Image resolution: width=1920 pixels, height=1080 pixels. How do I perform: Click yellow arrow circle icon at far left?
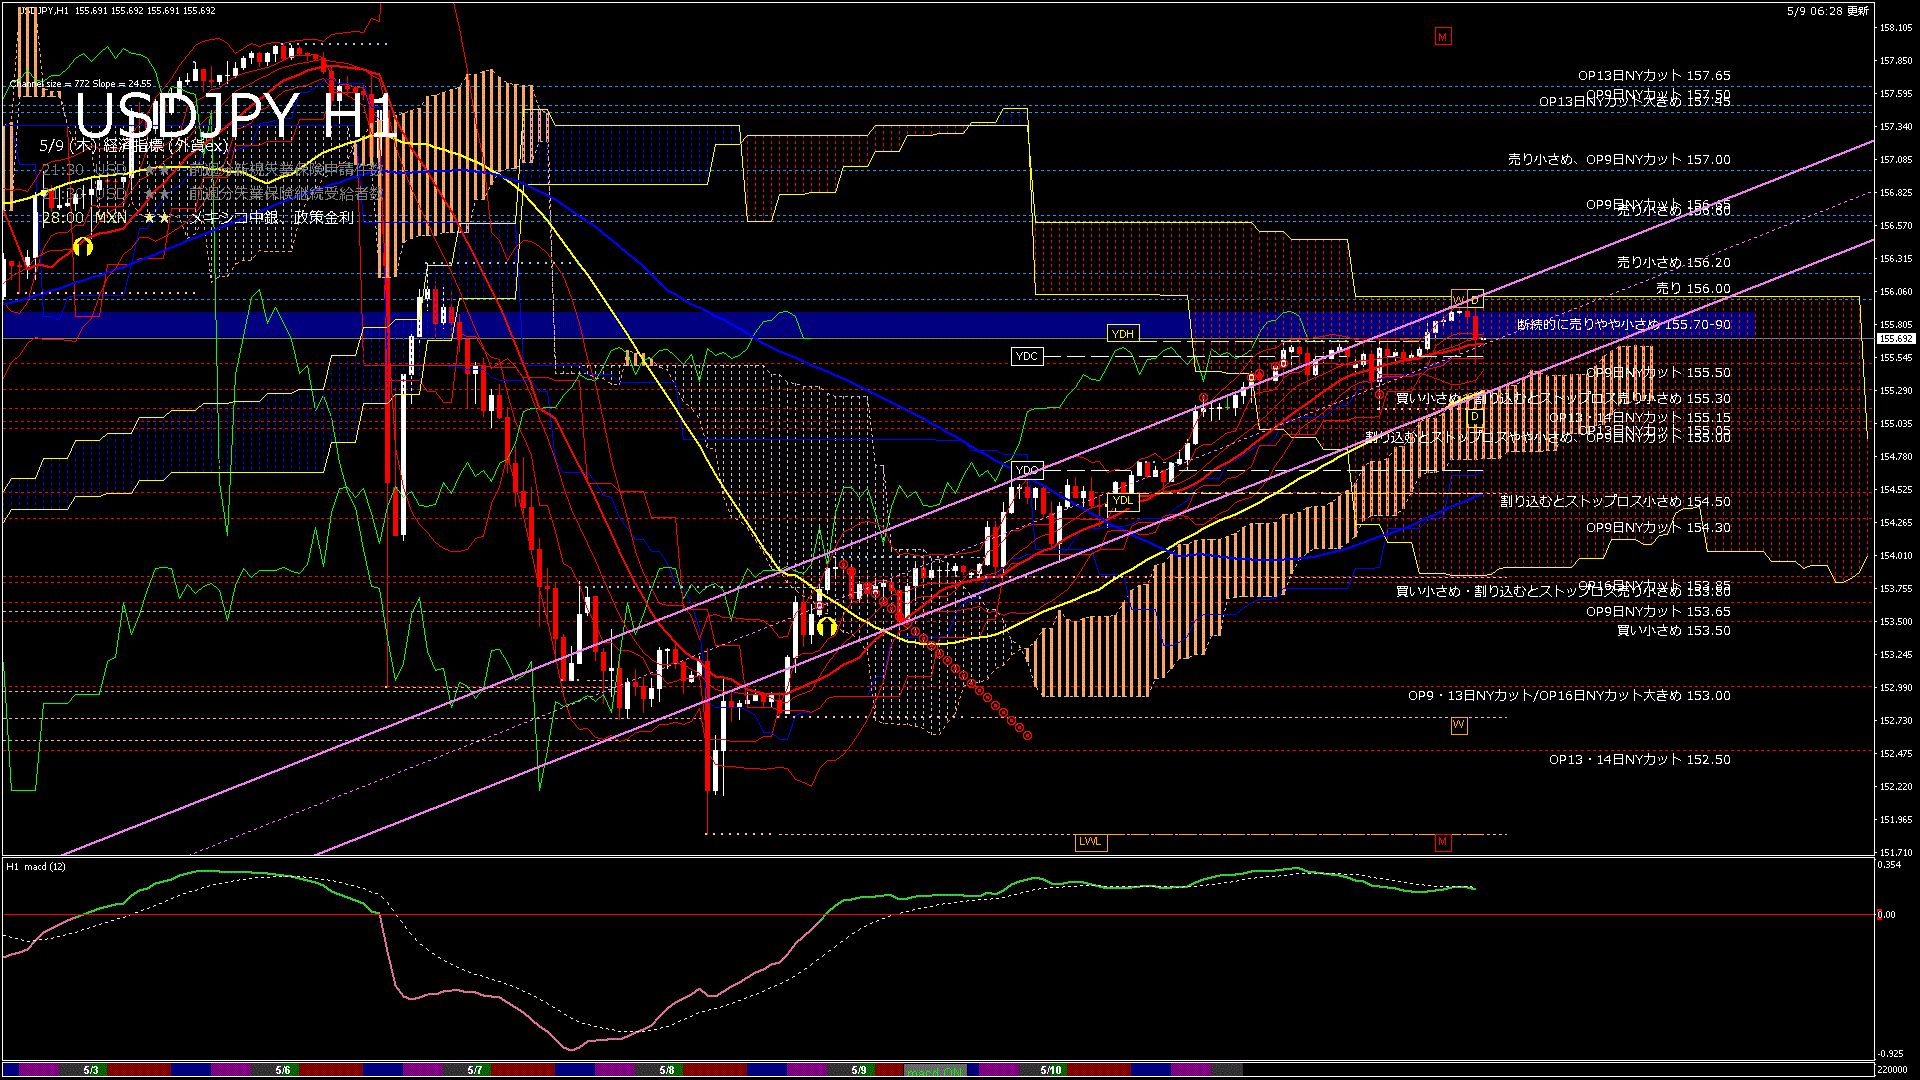click(83, 245)
